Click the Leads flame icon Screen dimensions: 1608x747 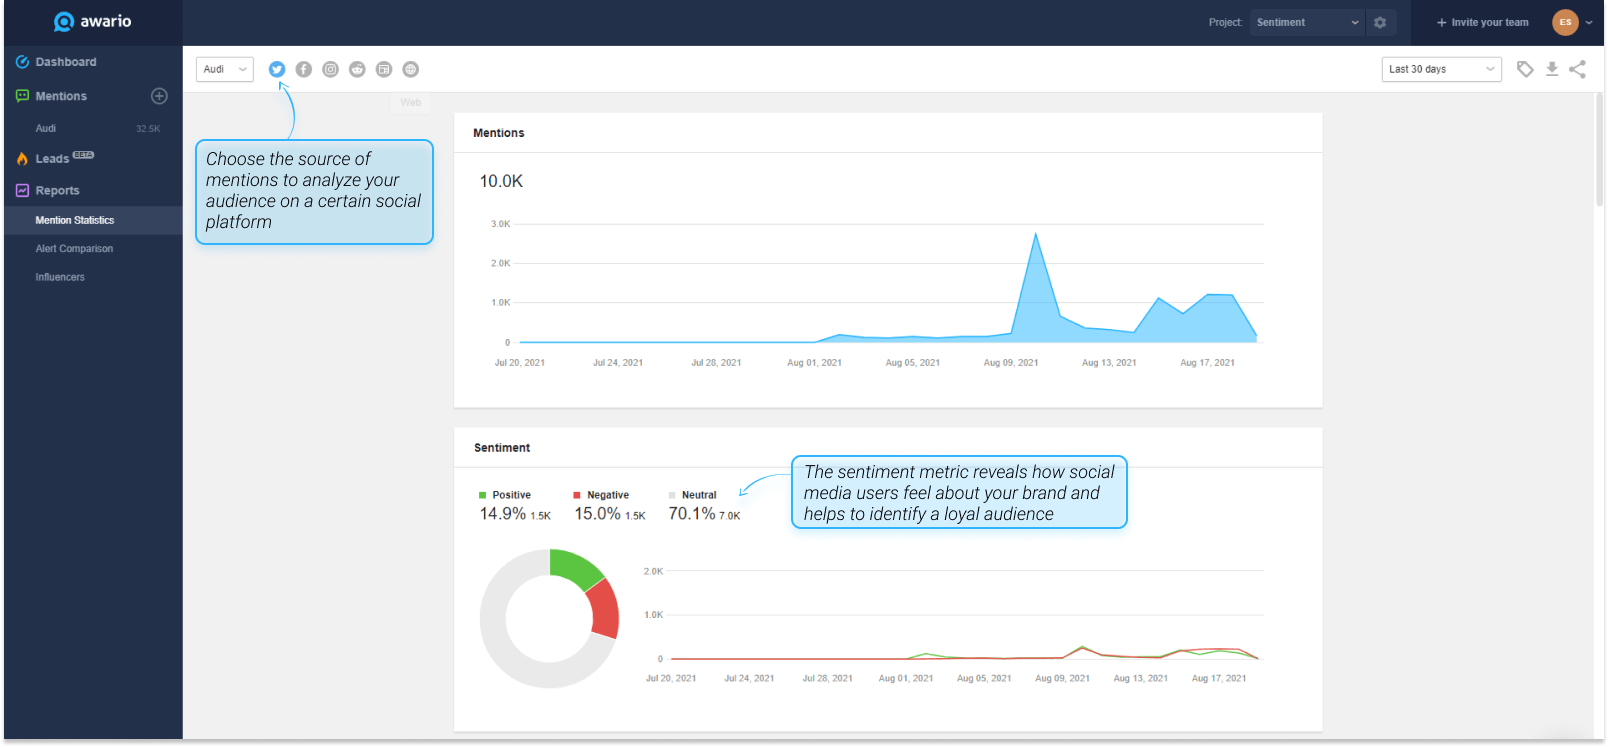point(22,159)
